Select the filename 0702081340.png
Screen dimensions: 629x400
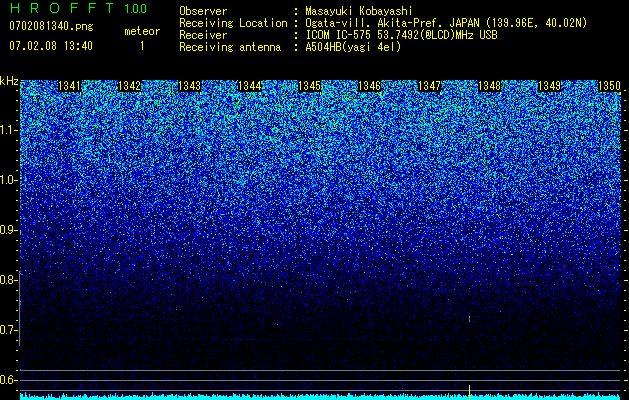pos(51,26)
